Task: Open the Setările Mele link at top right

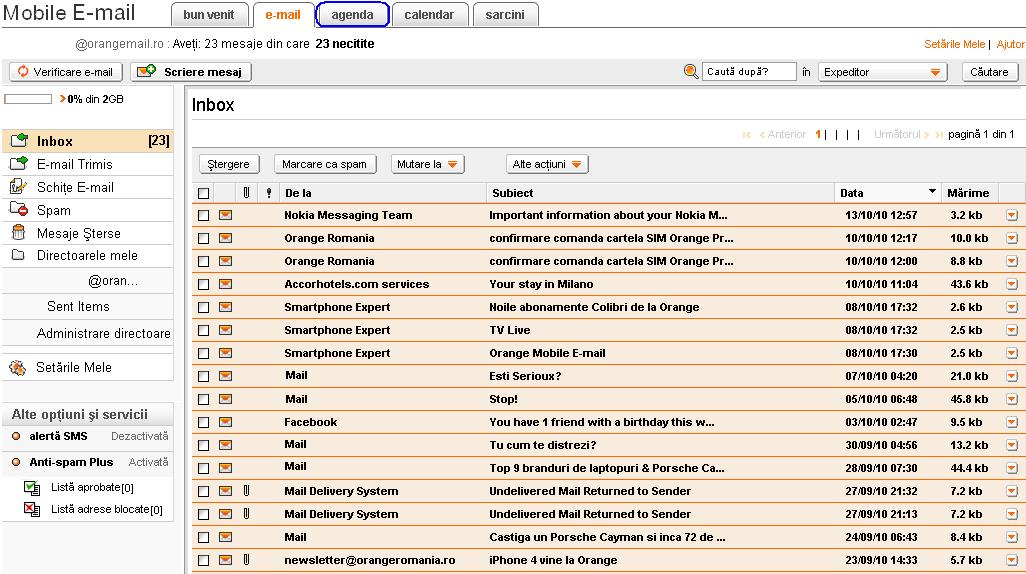Action: 954,44
